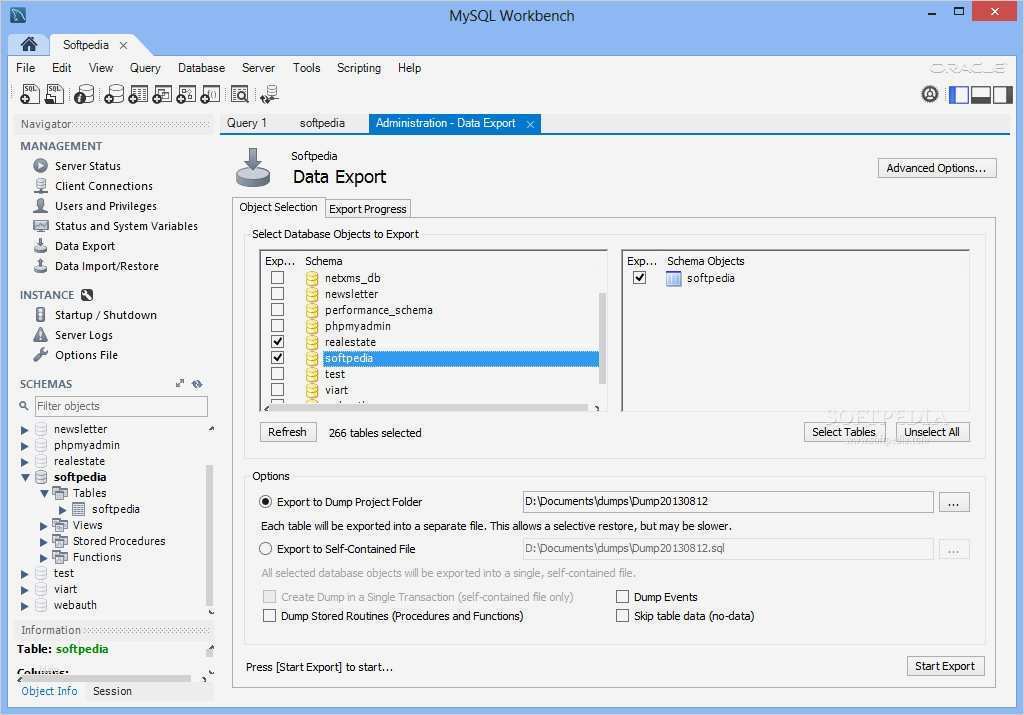This screenshot has height=715, width=1024.
Task: Click the Advanced Options... button
Action: pyautogui.click(x=936, y=168)
